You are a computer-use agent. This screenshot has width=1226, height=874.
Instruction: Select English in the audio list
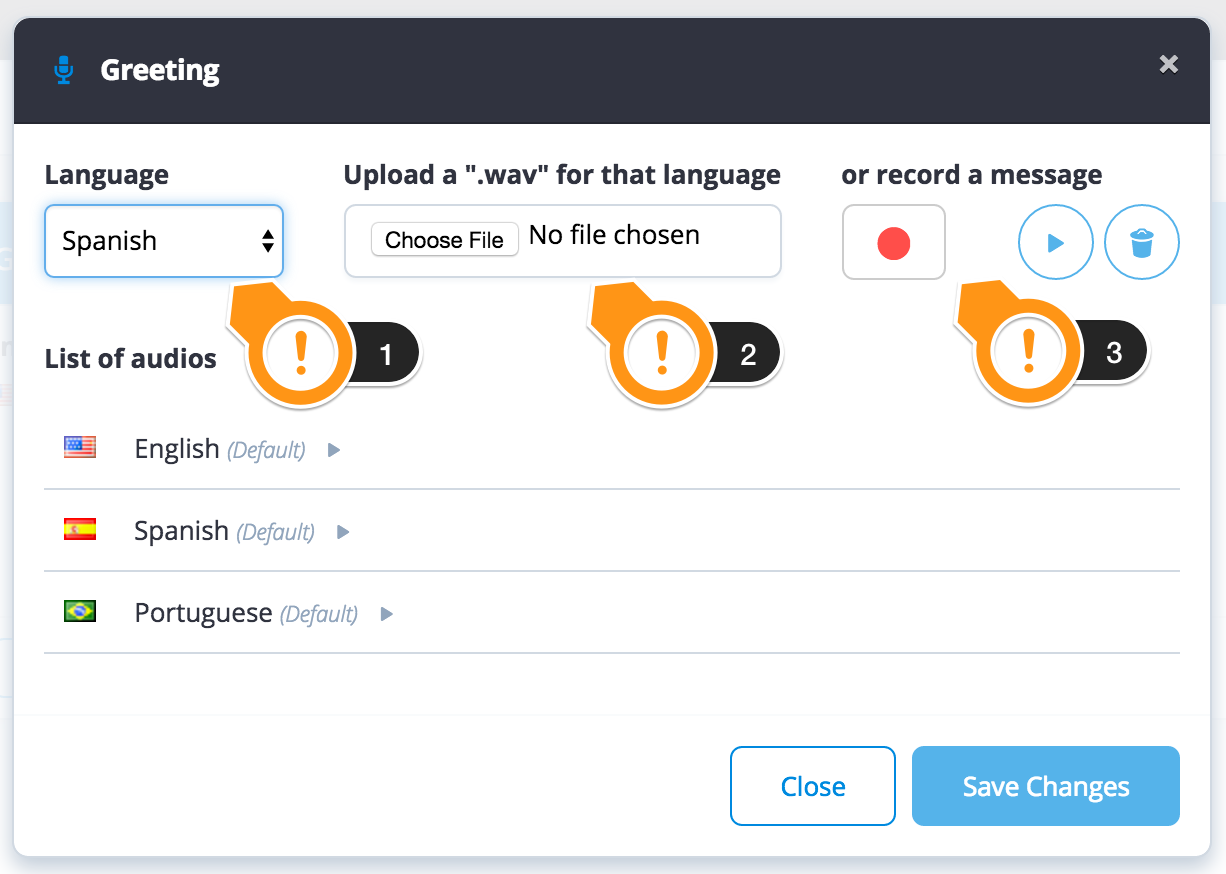(177, 449)
